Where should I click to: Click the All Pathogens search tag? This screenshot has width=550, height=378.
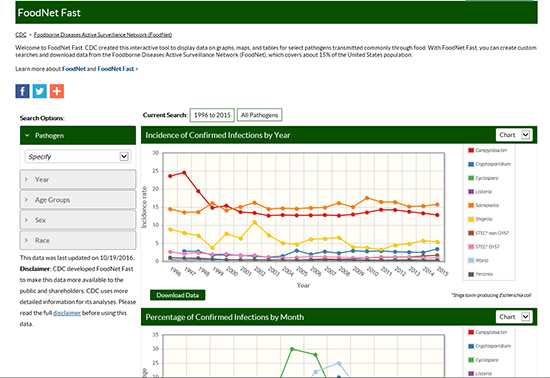tap(260, 115)
